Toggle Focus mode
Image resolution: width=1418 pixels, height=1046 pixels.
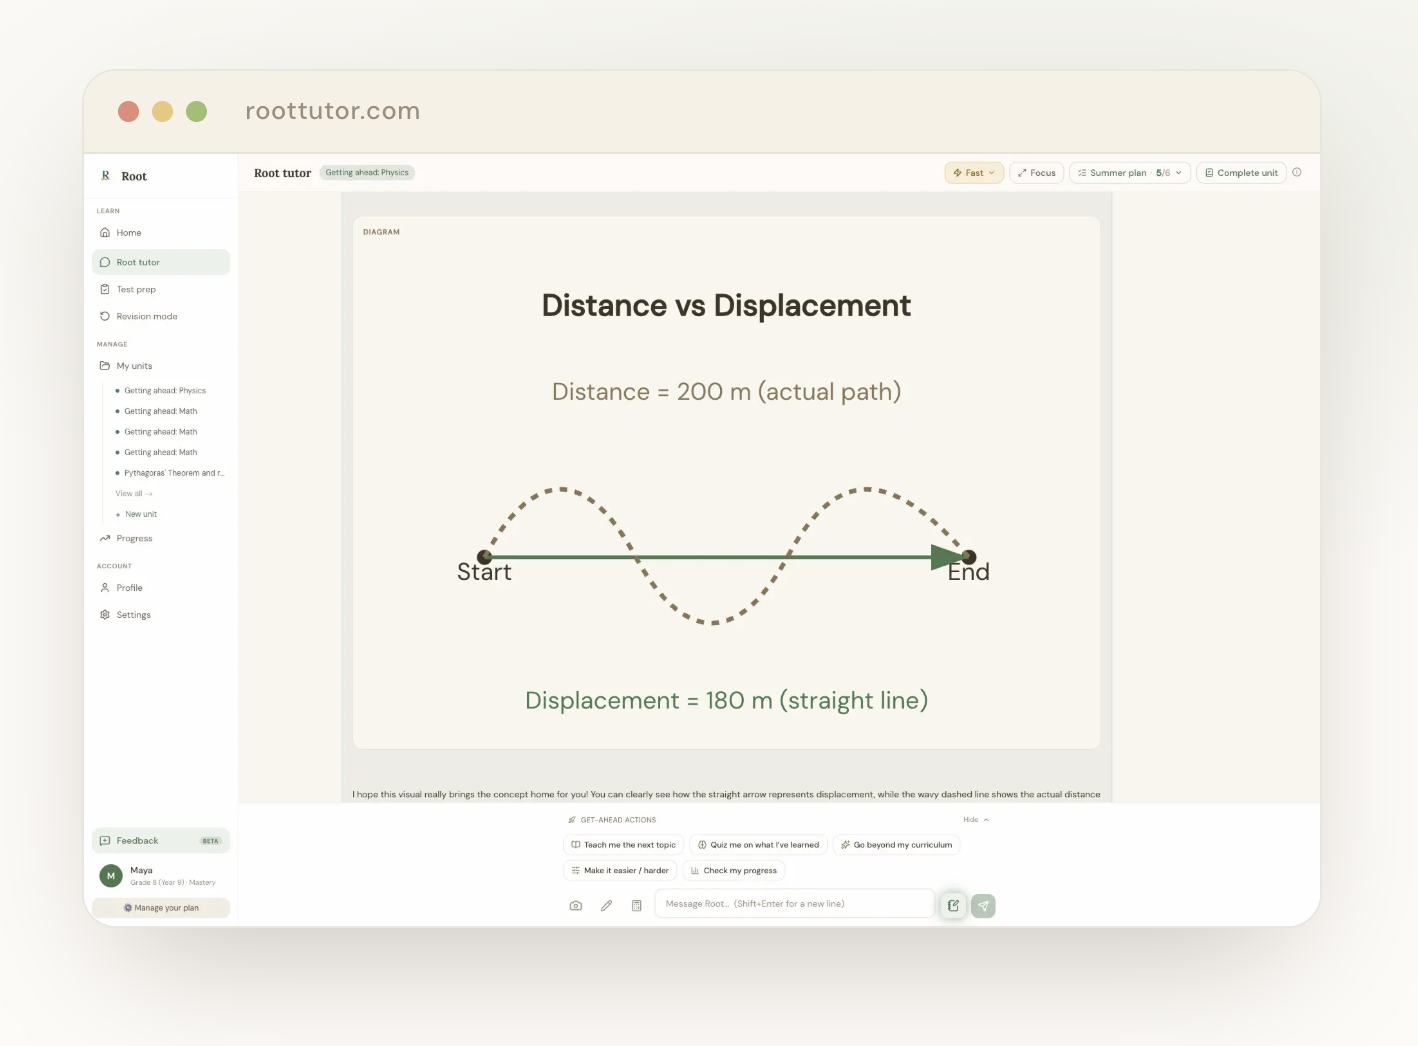click(x=1037, y=173)
